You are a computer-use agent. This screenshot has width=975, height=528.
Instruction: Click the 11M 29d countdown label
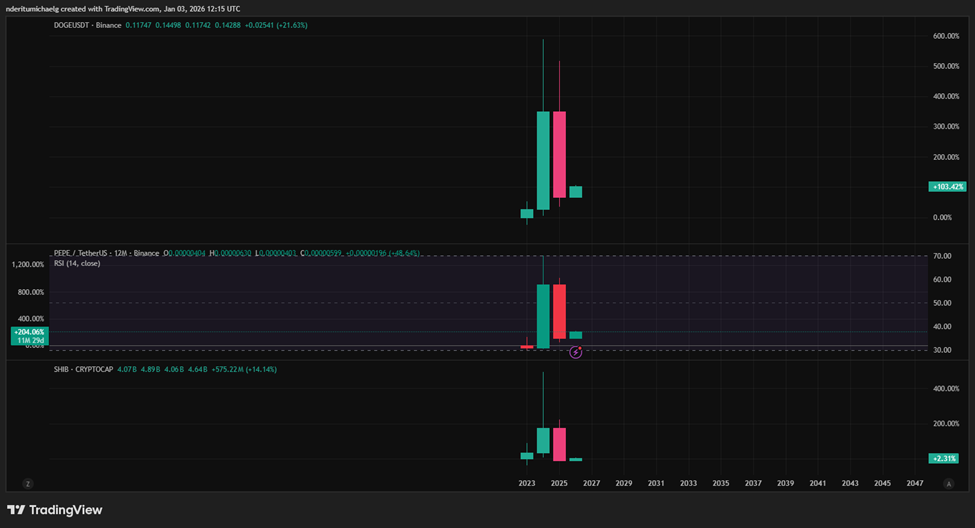[x=29, y=341]
